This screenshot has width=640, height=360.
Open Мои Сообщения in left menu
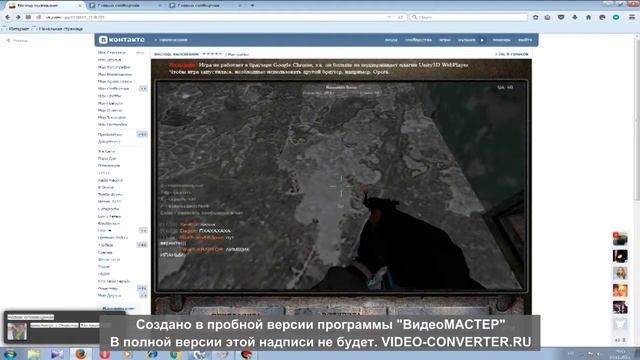tap(113, 89)
